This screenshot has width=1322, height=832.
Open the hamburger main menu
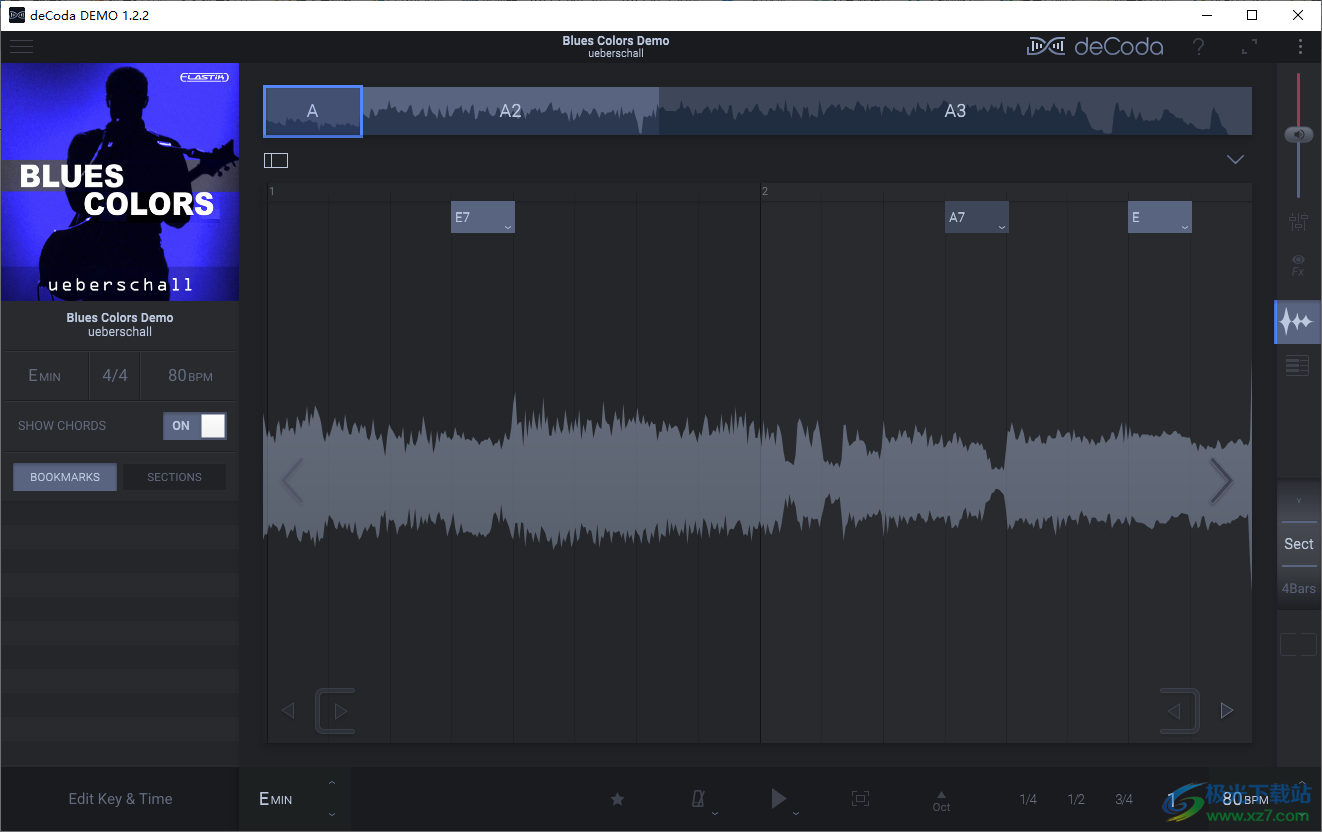(21, 46)
